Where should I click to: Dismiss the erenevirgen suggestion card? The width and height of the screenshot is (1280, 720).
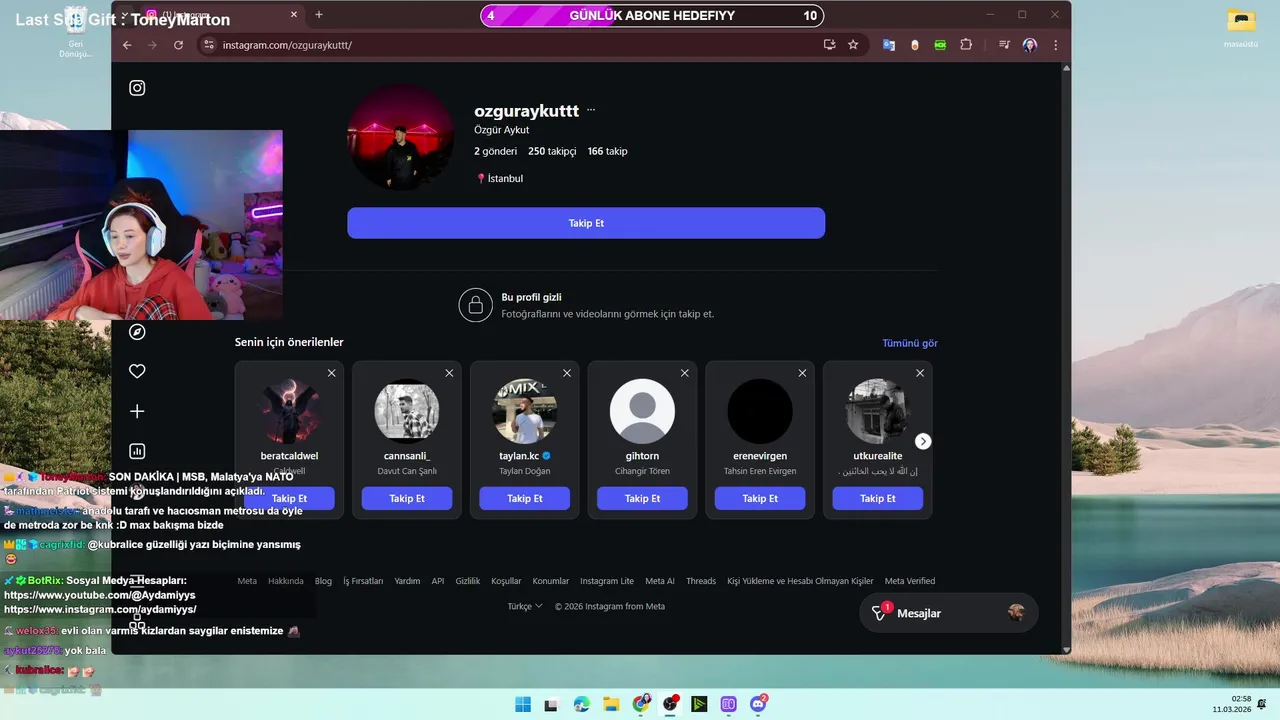[x=802, y=373]
